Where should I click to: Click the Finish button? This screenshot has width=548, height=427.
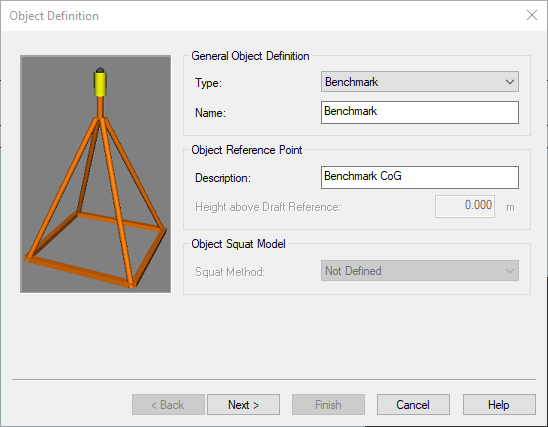pos(328,405)
